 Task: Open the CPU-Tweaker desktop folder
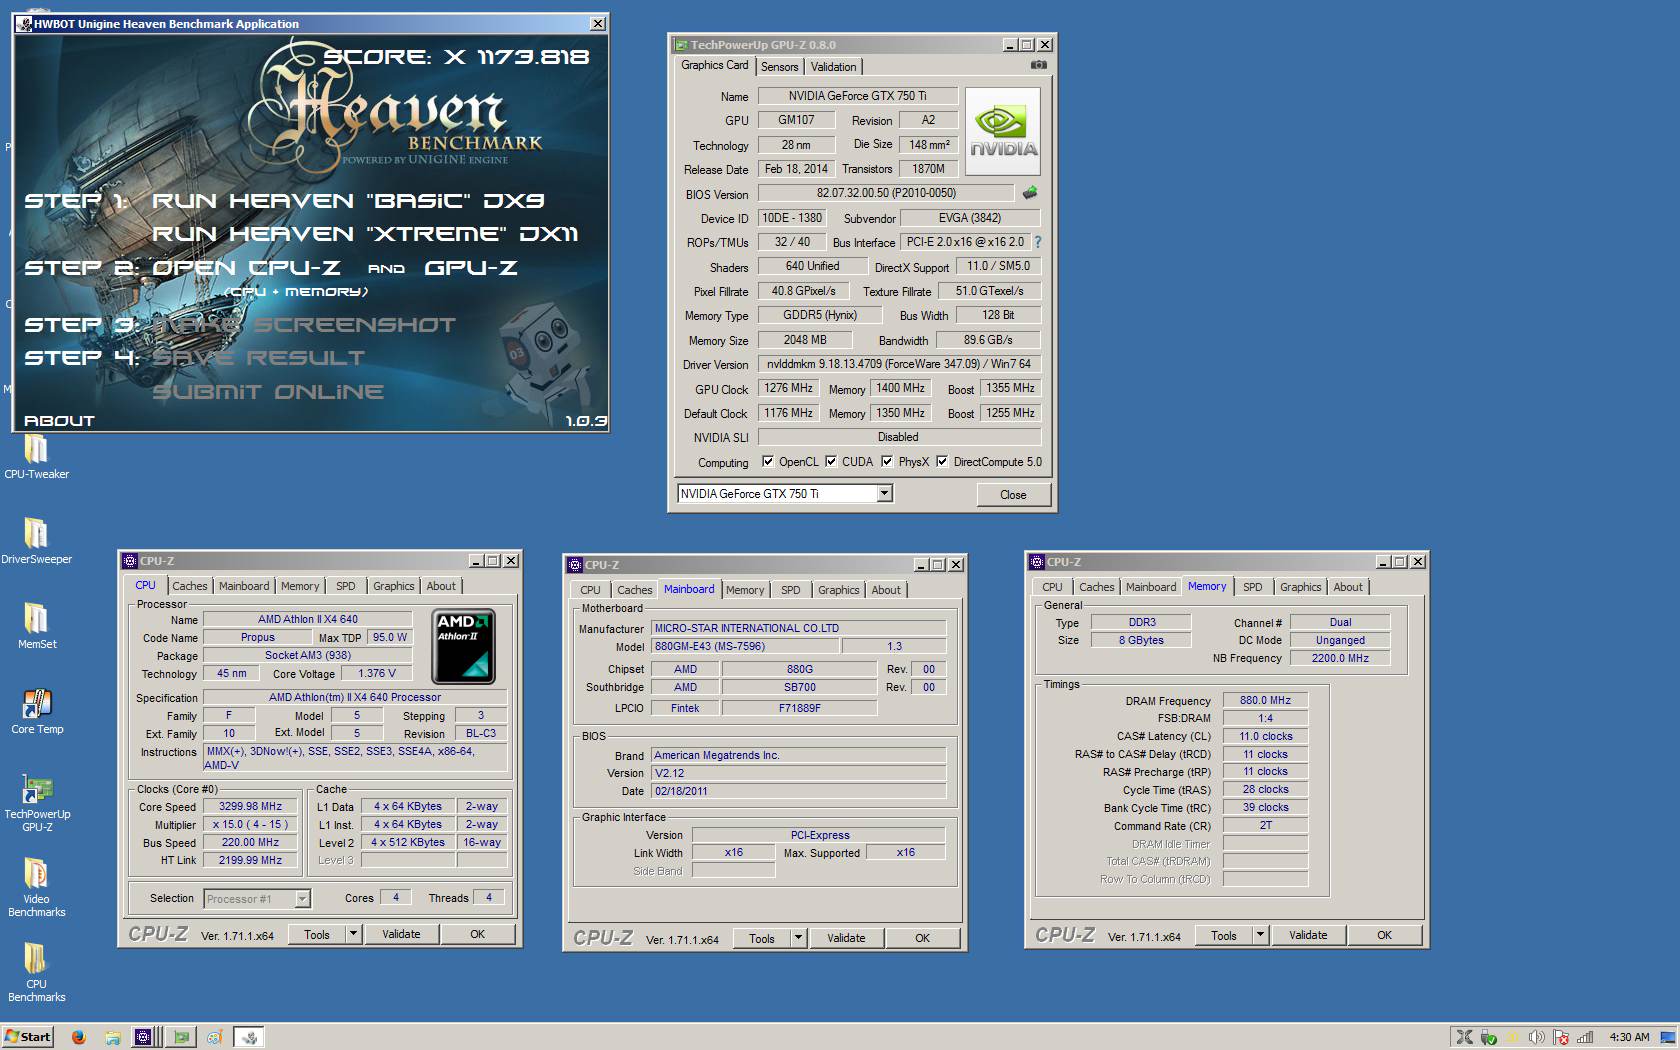pos(36,456)
